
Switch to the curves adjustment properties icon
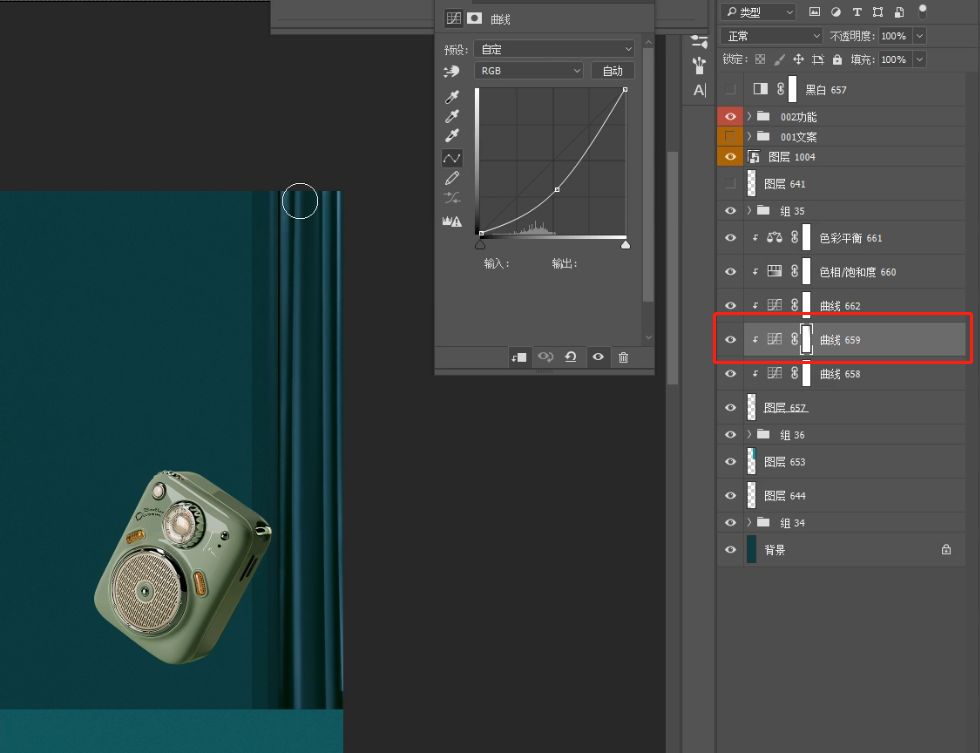pyautogui.click(x=454, y=18)
